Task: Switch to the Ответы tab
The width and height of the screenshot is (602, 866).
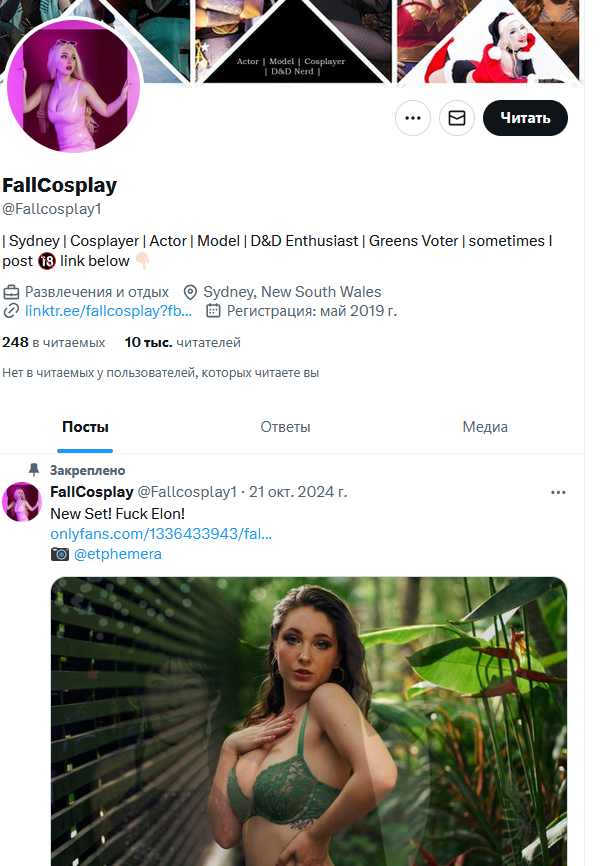Action: (x=285, y=427)
